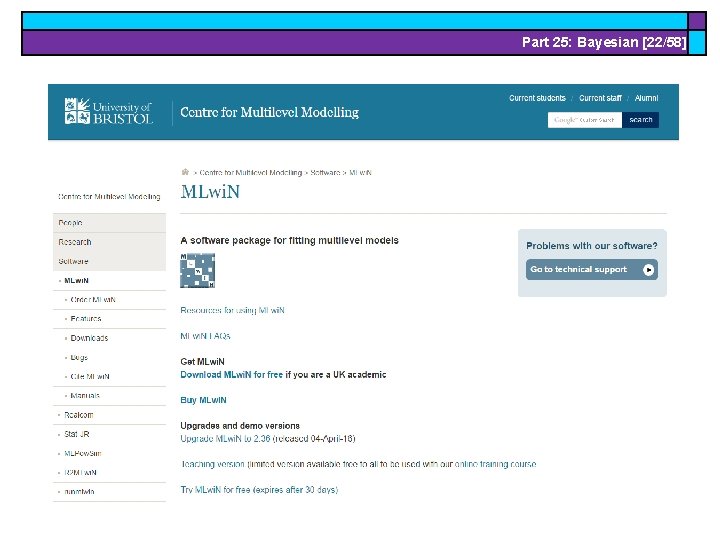Open Resources for using MLwiN link
The width and height of the screenshot is (720, 540).
[232, 310]
